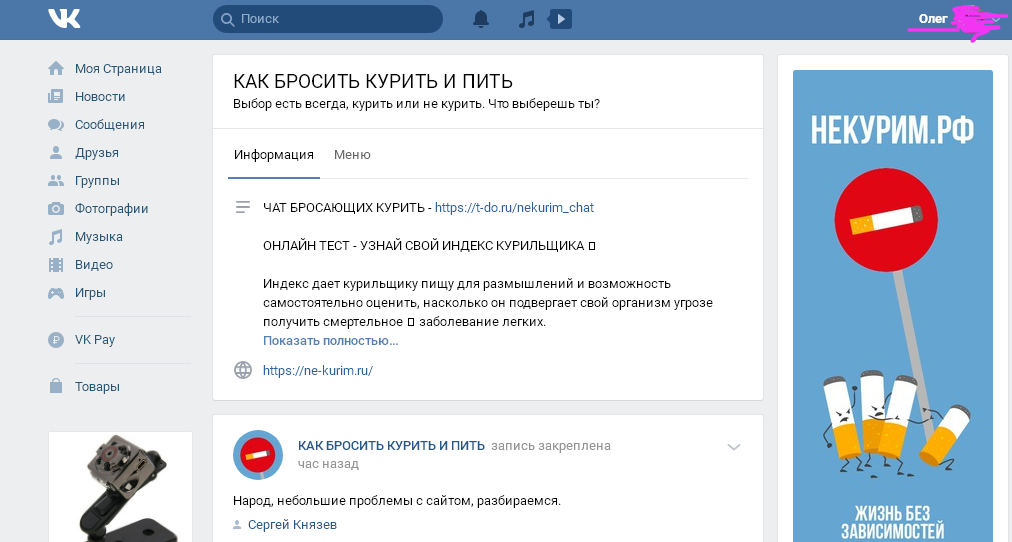Open Games in the sidebar
Screen dimensions: 1012x542
tap(90, 293)
